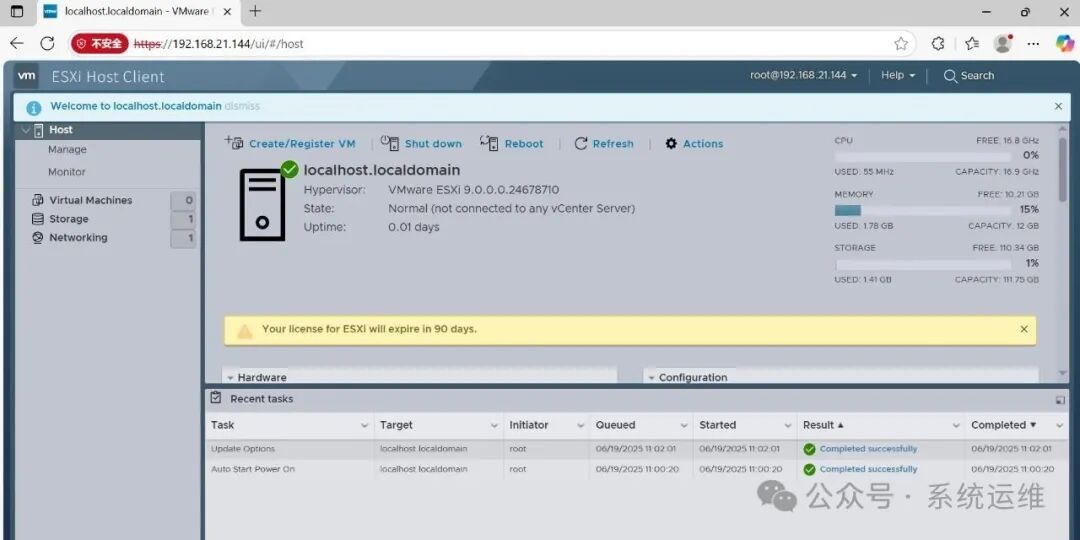
Task: Click the storage usage bar
Action: click(923, 264)
